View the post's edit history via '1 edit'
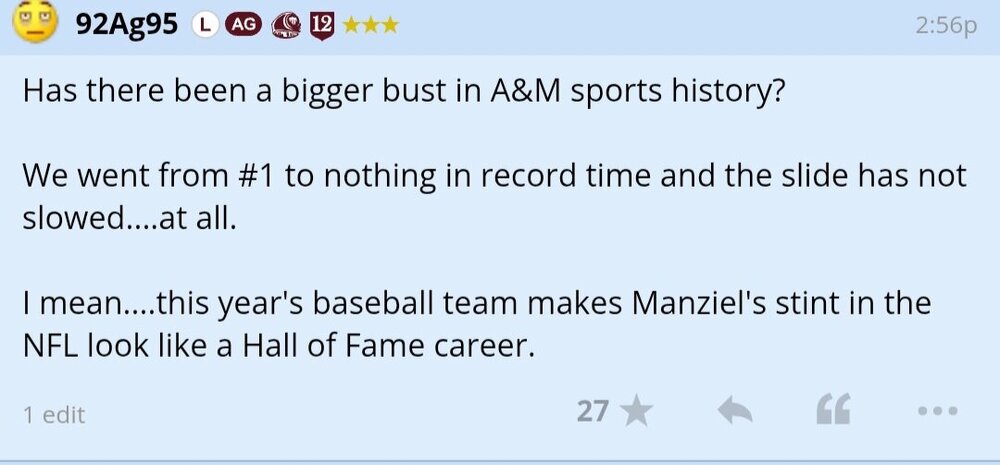The height and width of the screenshot is (465, 1000). click(x=54, y=414)
